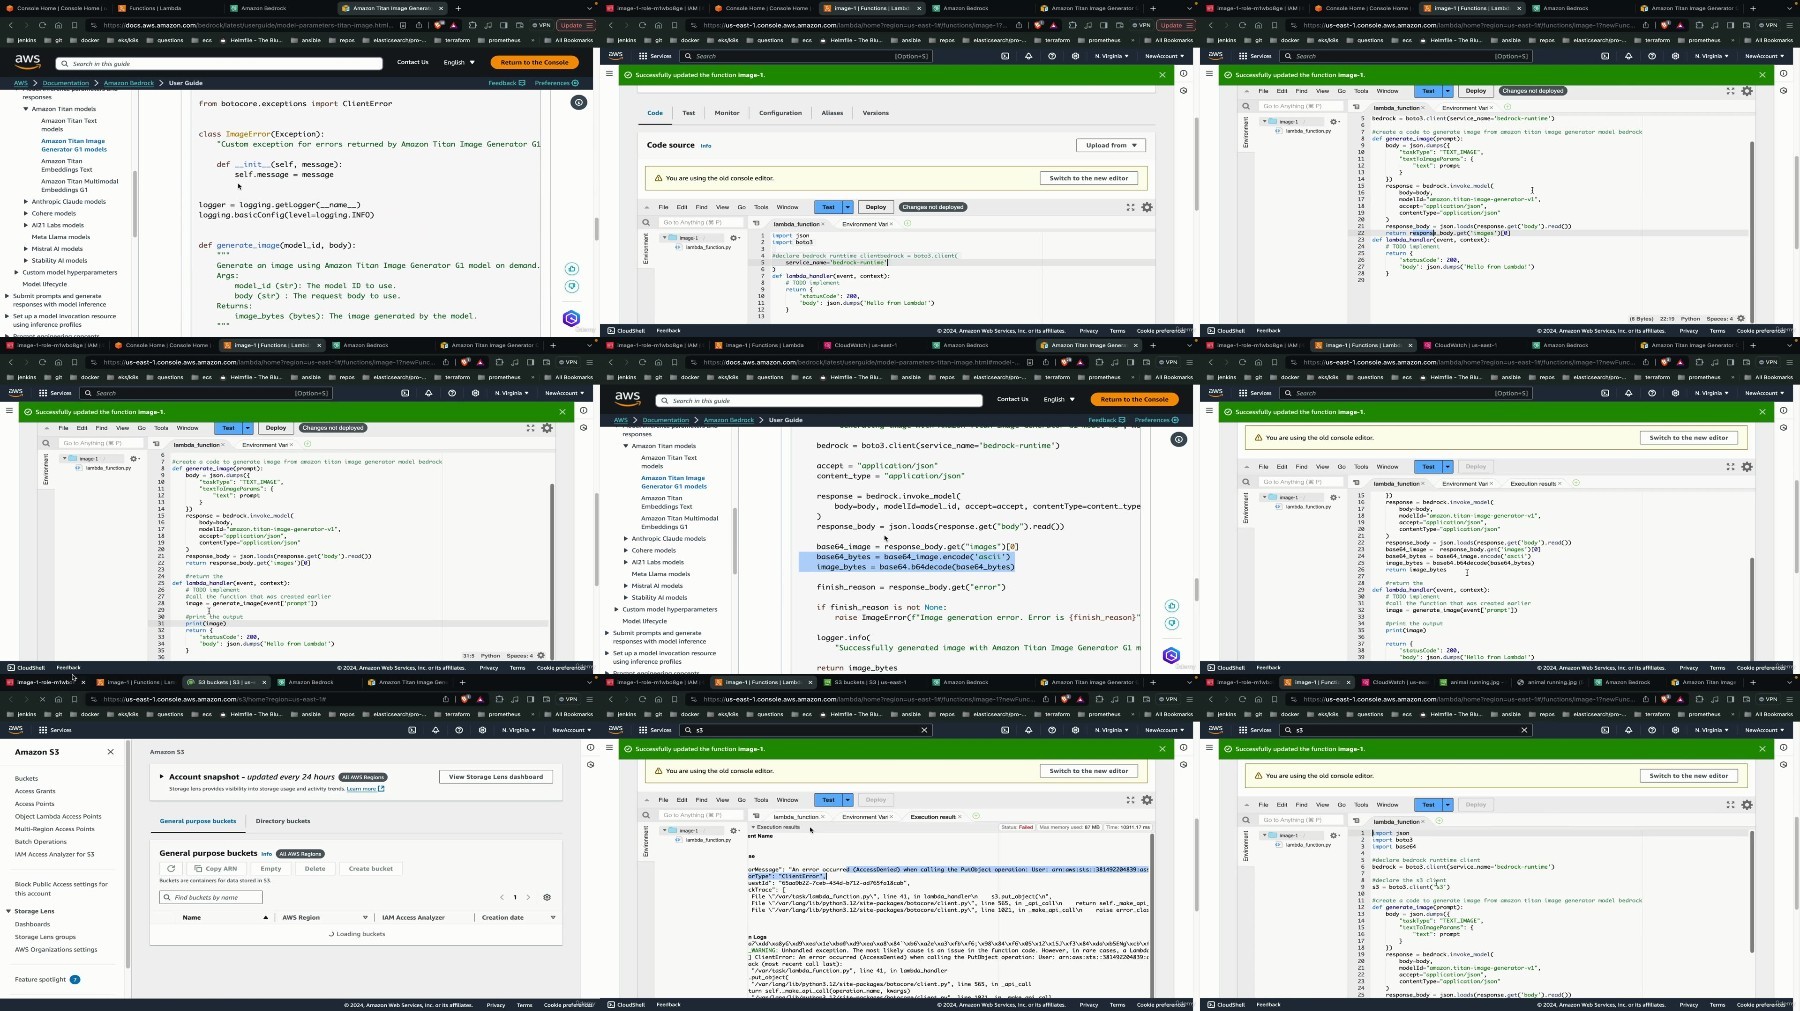Select the Directory buckets tab
Viewport: 1800px width, 1011px height.
[x=283, y=821]
